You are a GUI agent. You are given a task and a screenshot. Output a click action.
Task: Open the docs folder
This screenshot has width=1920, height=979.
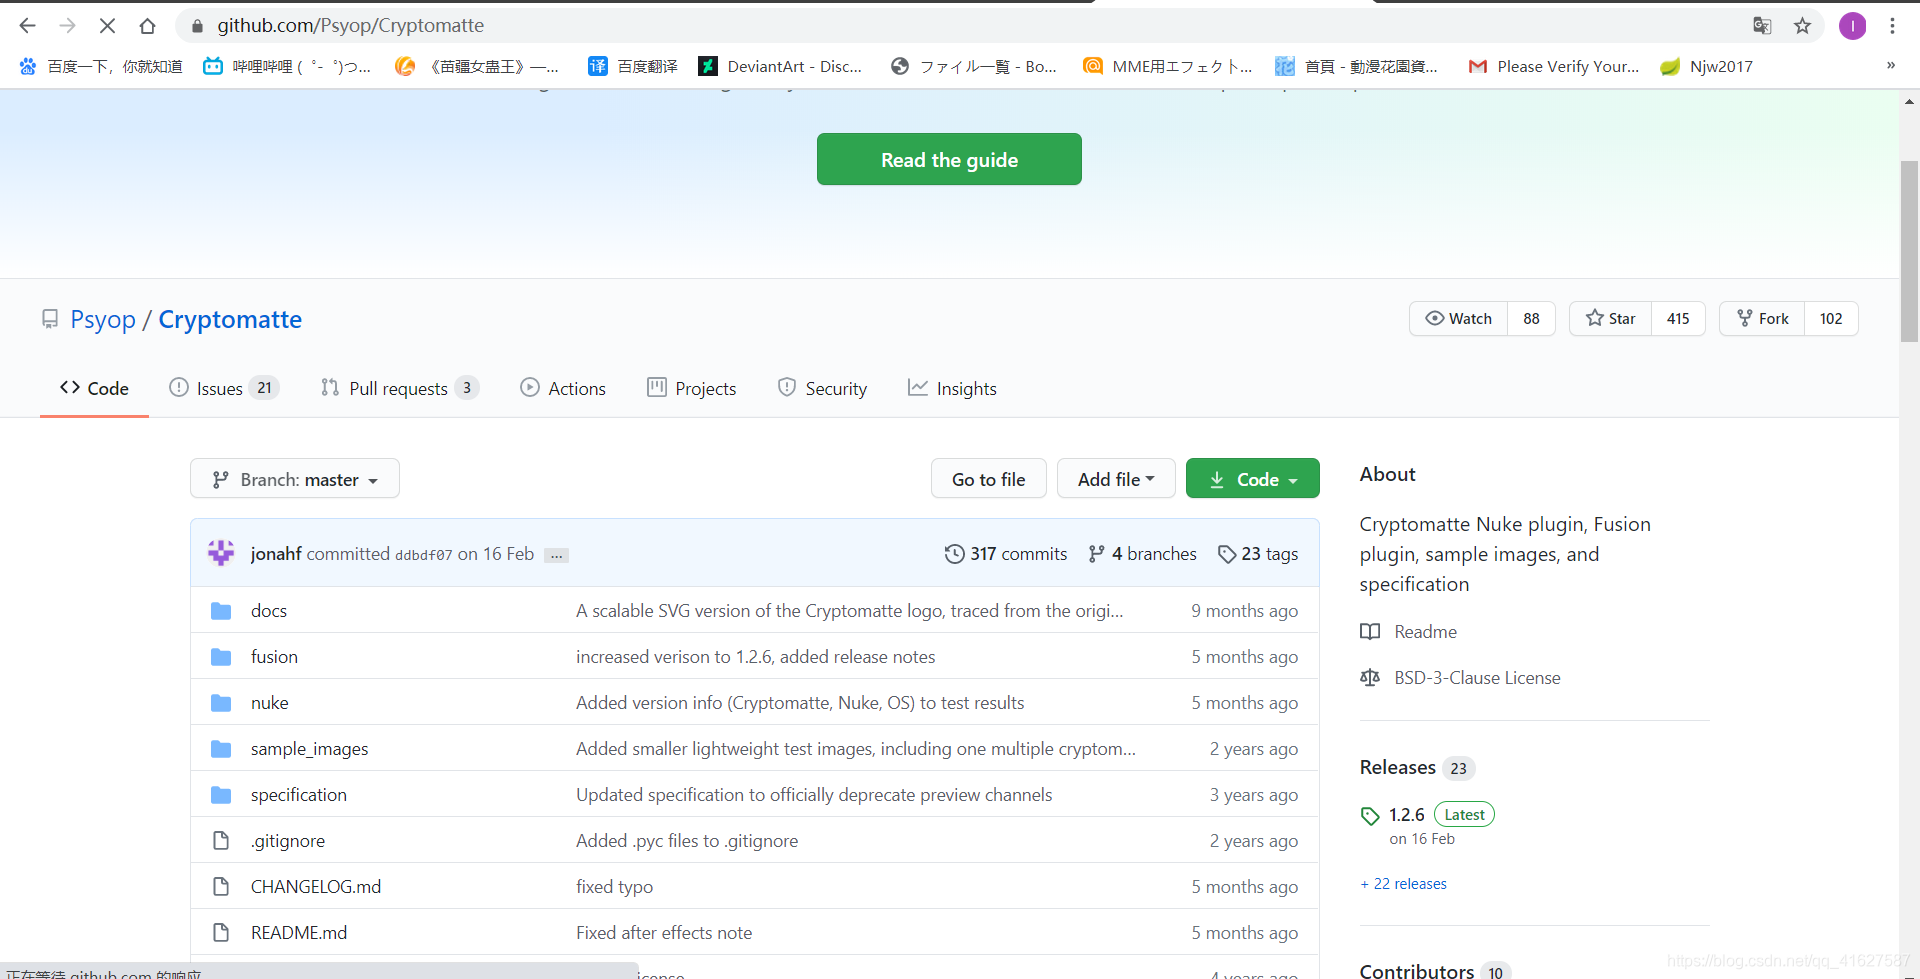pyautogui.click(x=269, y=610)
